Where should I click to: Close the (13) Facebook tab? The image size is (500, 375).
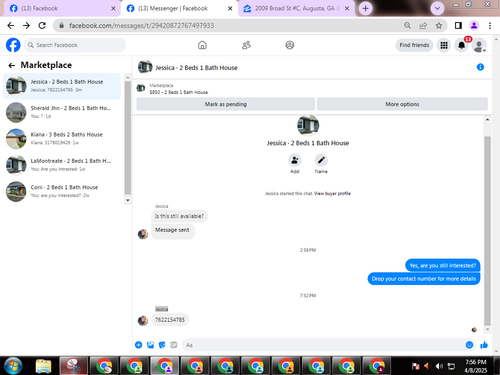[113, 8]
